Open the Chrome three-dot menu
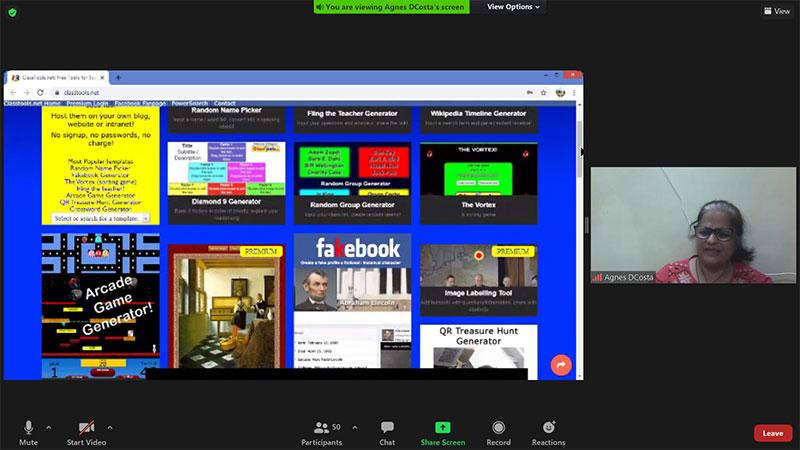This screenshot has width=800, height=450. tap(574, 92)
